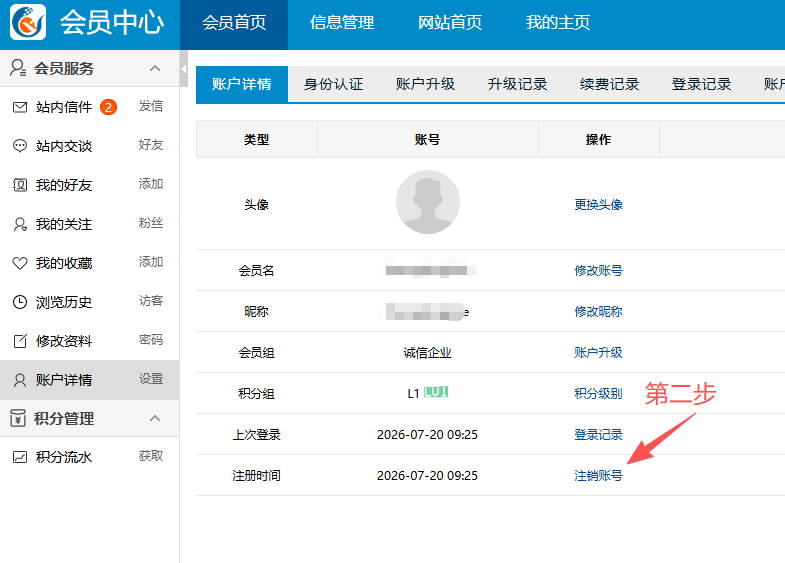This screenshot has height=563, width=785.
Task: Click the 注册时间 row label
Action: [x=256, y=476]
